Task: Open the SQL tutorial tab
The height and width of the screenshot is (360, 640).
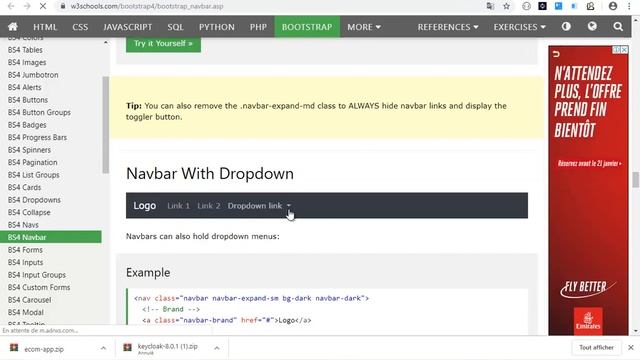Action: pyautogui.click(x=175, y=27)
